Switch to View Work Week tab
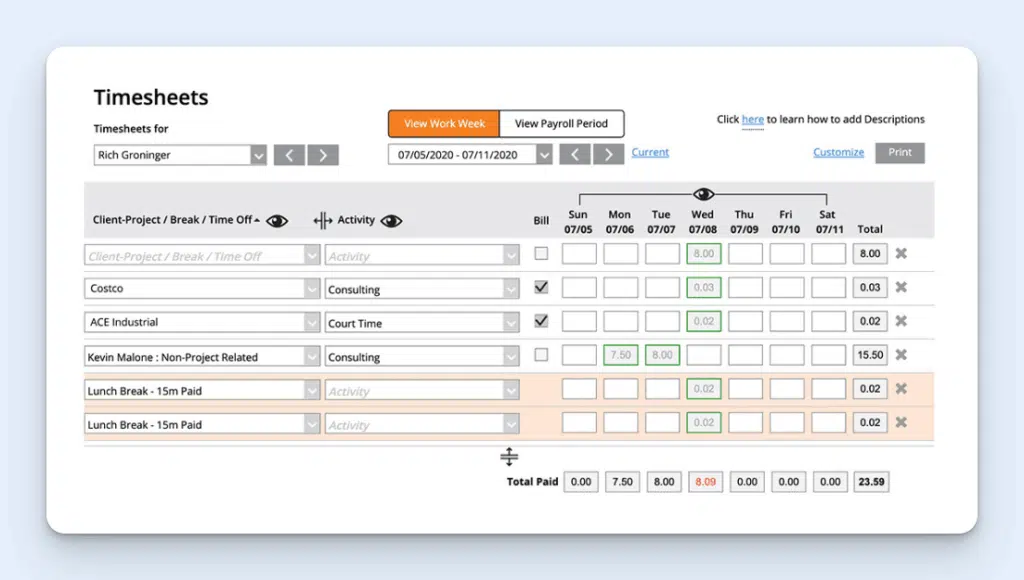Screen dimensions: 1024x580 click(x=444, y=124)
